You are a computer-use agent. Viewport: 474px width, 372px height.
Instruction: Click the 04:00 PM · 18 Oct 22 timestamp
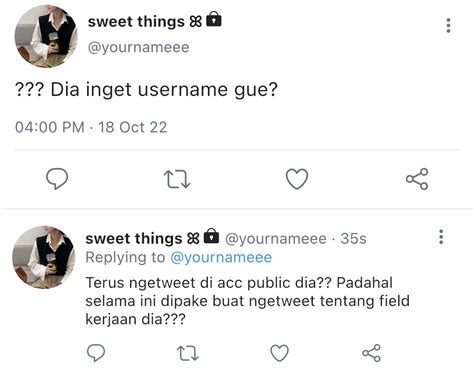[91, 127]
